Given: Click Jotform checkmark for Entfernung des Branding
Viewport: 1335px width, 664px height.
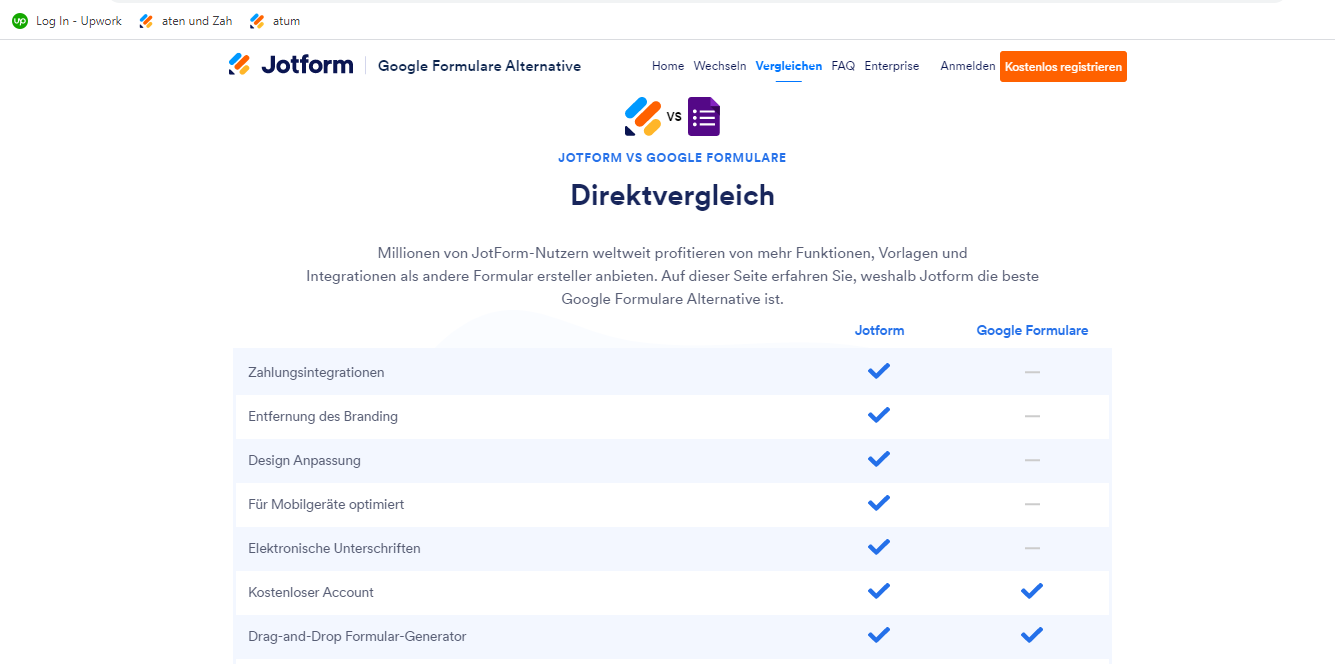Looking at the screenshot, I should (x=879, y=415).
